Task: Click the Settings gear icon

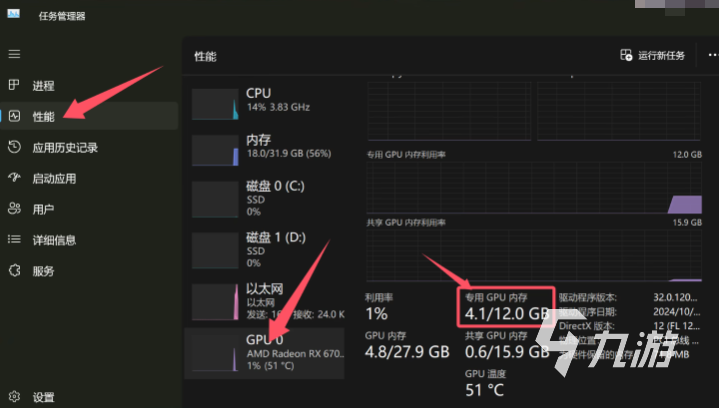Action: point(14,396)
